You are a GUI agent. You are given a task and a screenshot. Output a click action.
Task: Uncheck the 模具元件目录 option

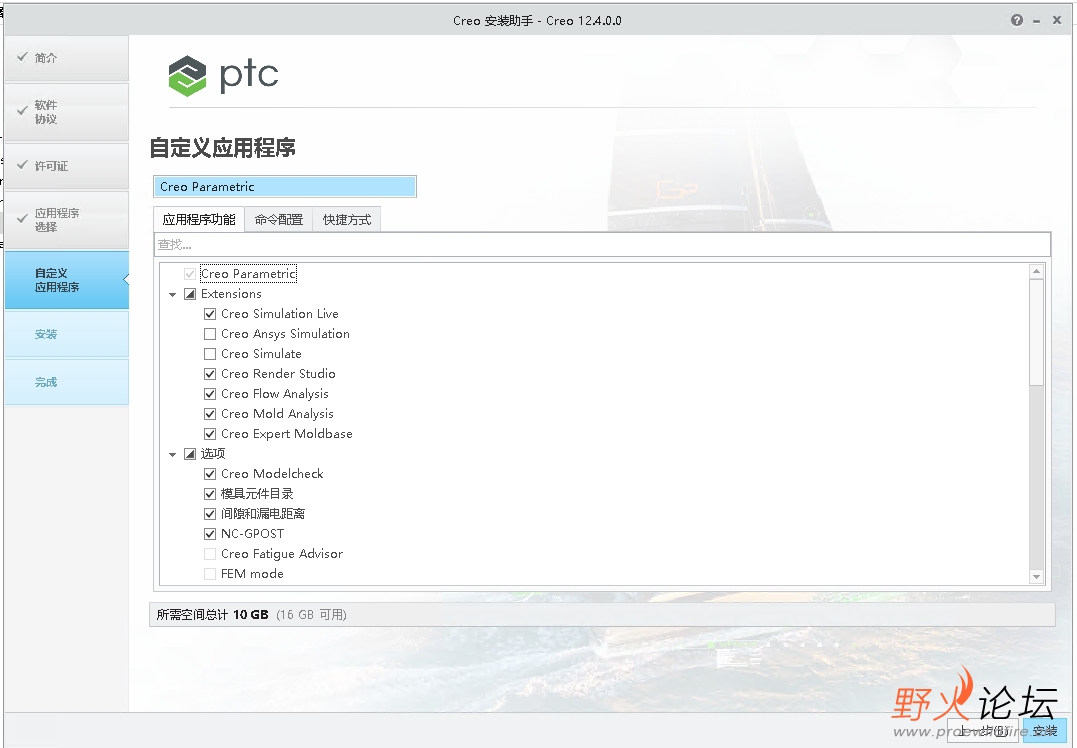pos(210,494)
